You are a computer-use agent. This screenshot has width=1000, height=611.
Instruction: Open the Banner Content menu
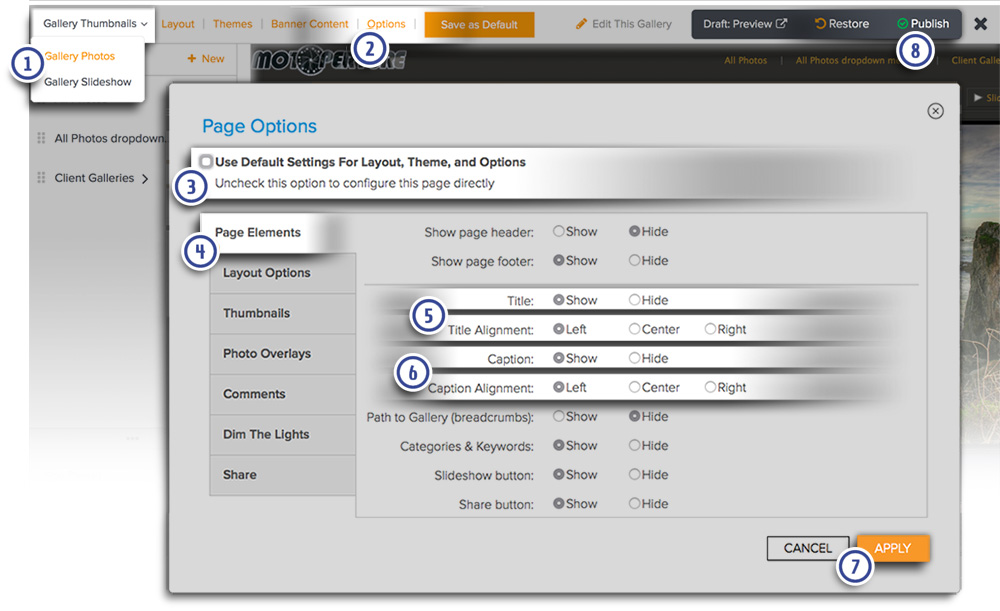[309, 24]
